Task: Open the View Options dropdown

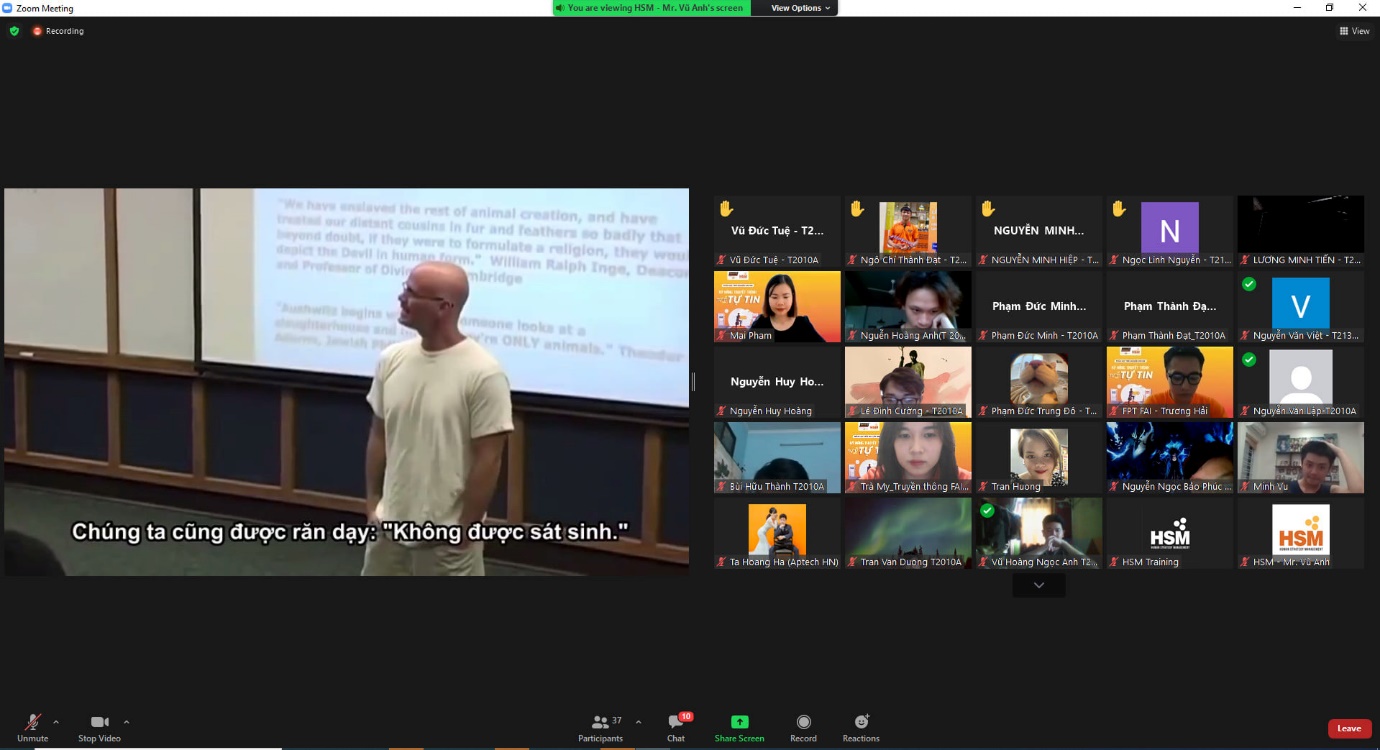Action: [x=800, y=8]
